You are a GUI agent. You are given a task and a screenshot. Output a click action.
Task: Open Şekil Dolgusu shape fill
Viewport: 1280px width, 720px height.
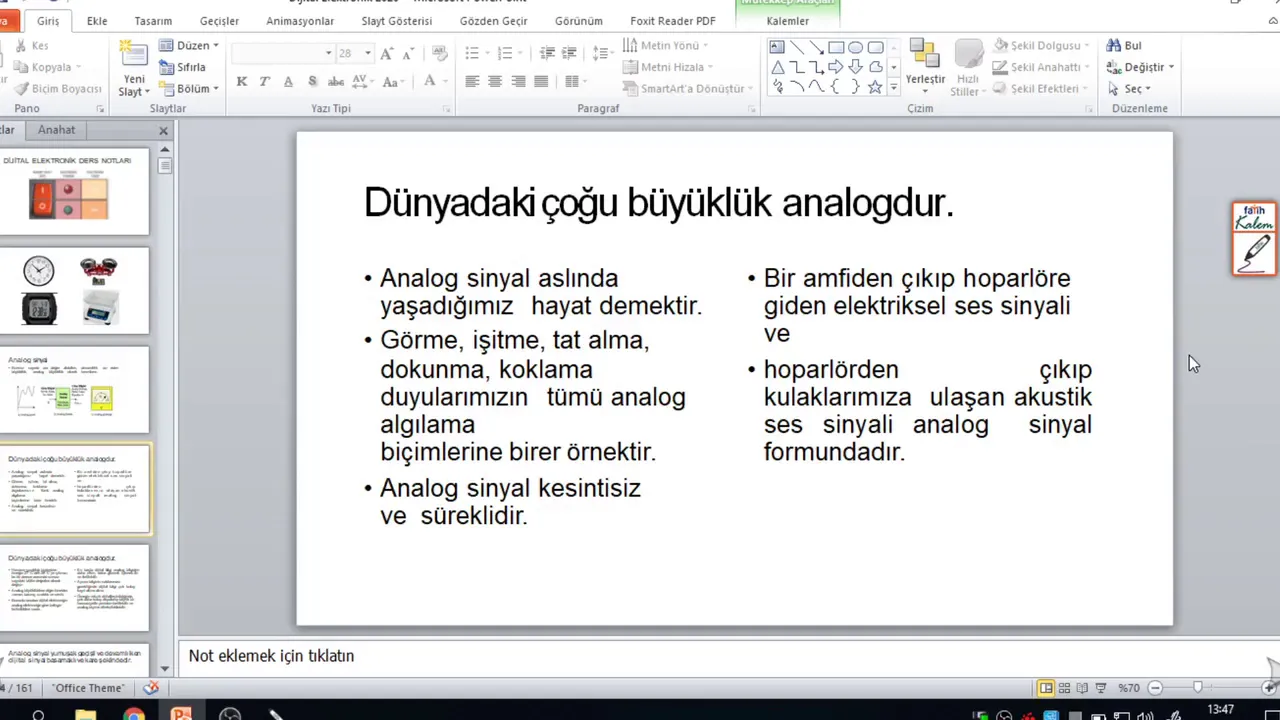[1042, 46]
